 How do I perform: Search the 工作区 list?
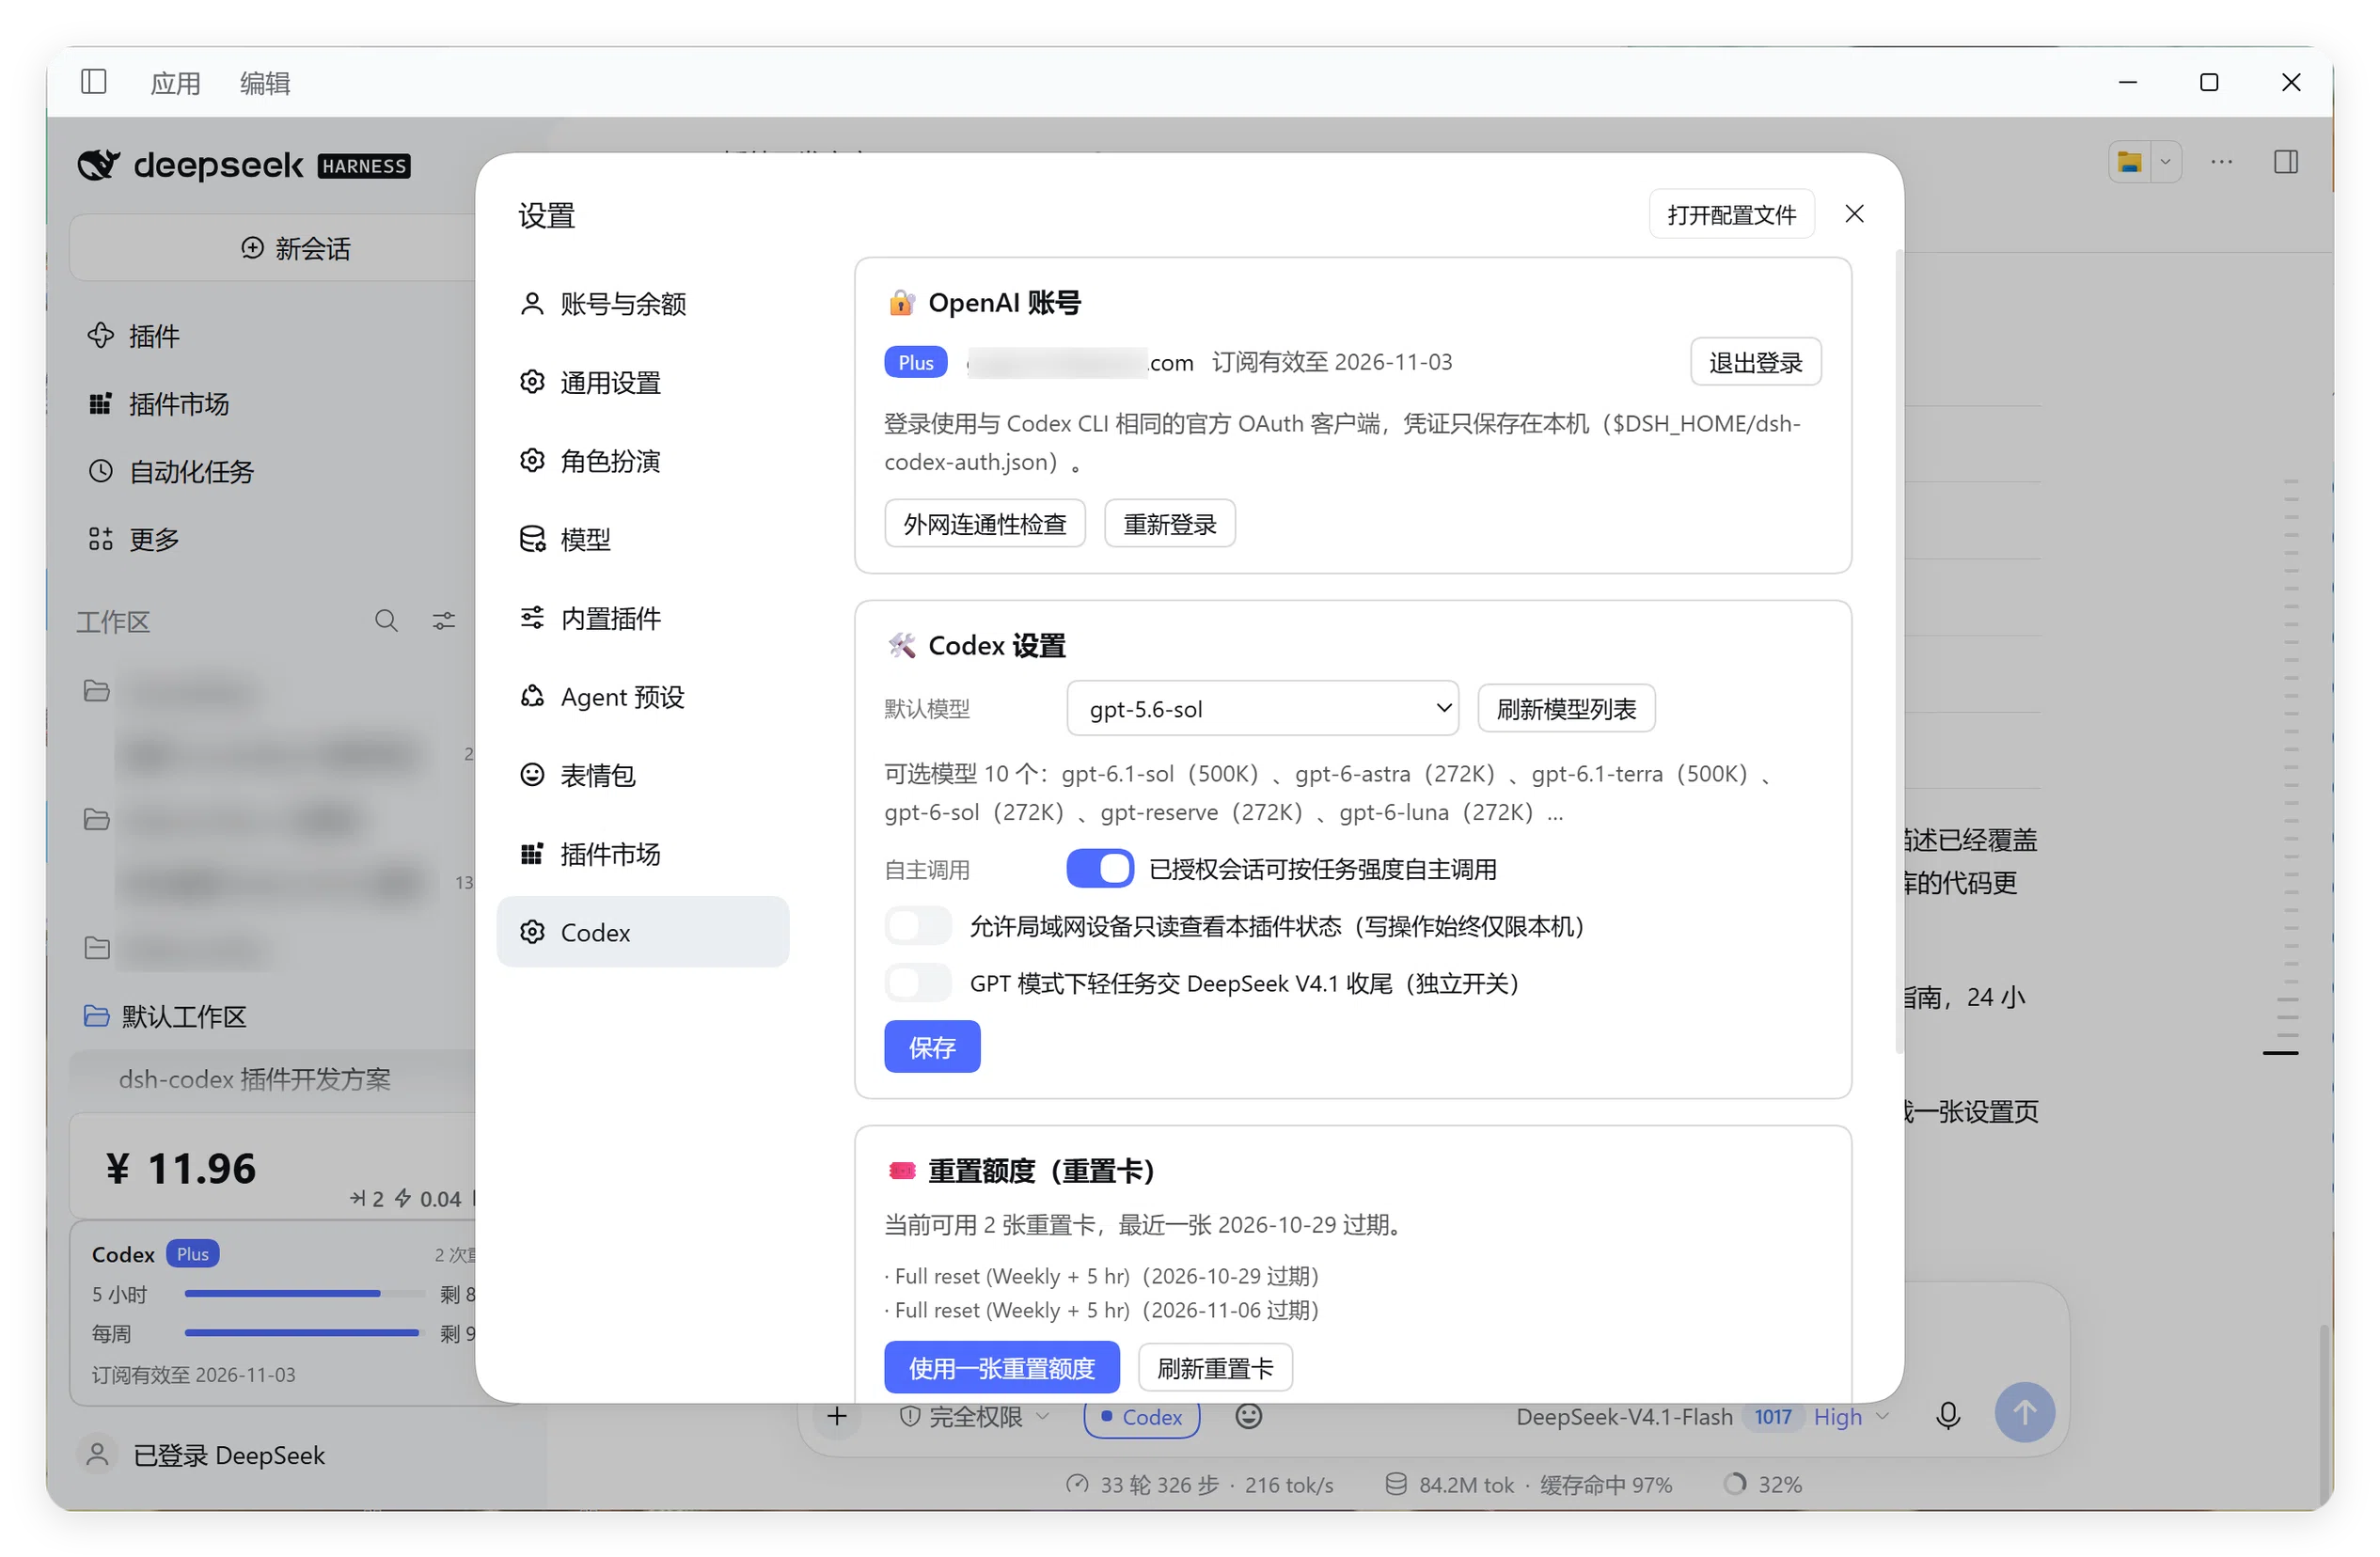[x=386, y=621]
